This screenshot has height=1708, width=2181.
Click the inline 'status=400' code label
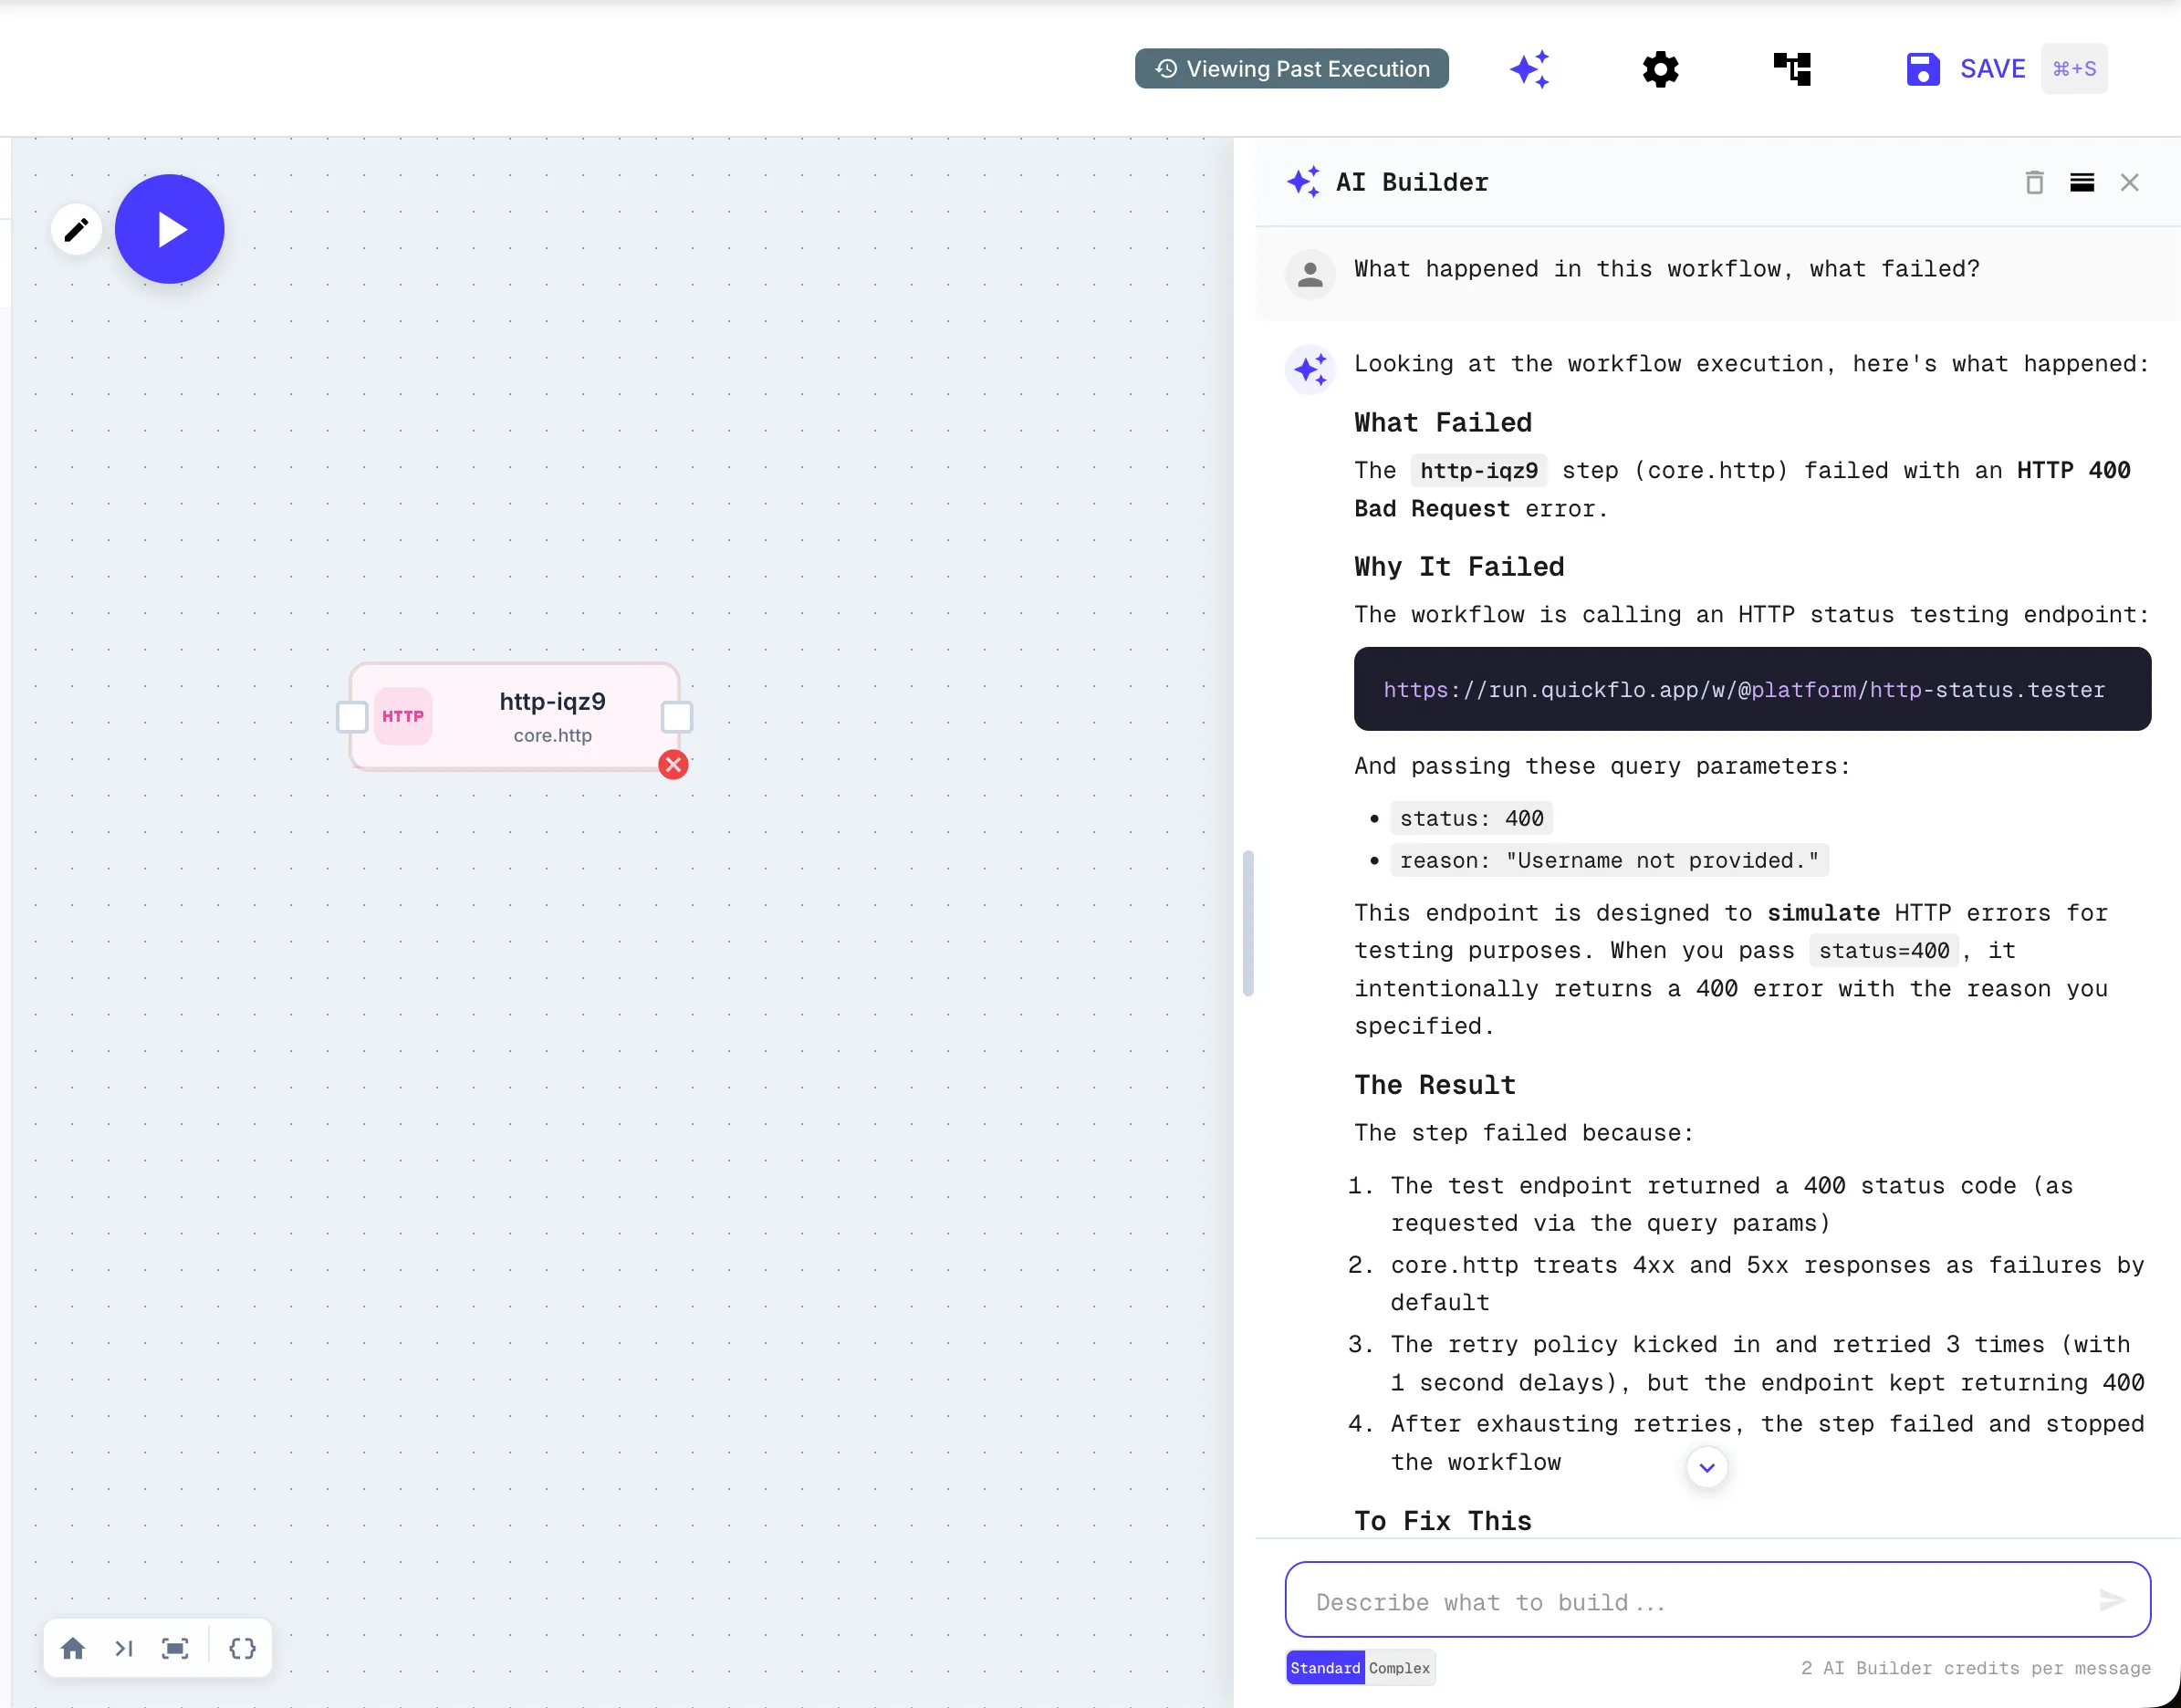pyautogui.click(x=1884, y=950)
